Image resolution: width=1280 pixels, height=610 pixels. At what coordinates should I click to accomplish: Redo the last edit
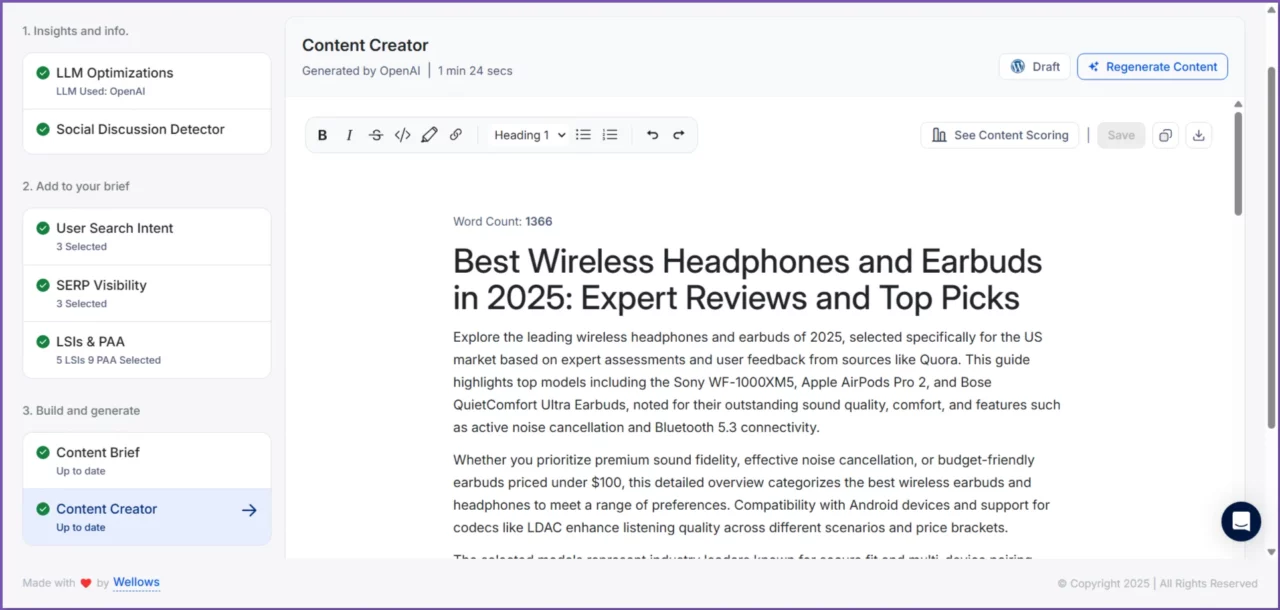[679, 135]
